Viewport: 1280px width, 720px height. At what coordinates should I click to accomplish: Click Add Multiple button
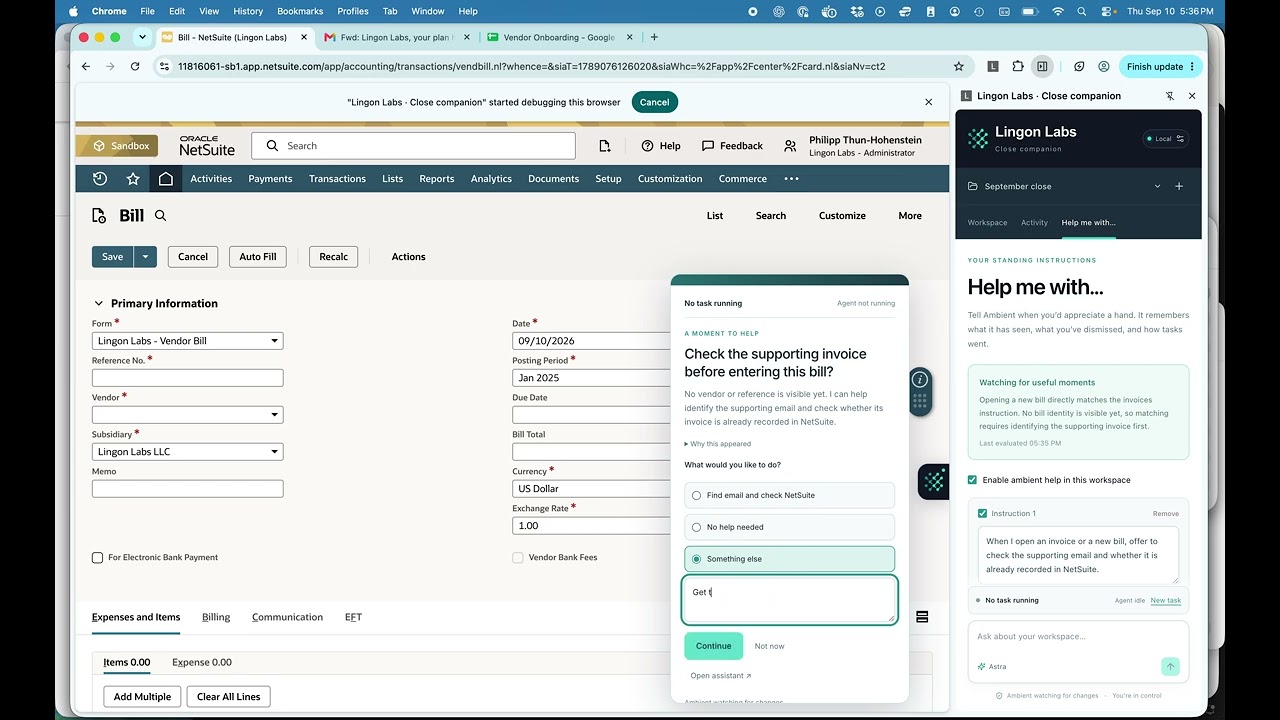[142, 697]
